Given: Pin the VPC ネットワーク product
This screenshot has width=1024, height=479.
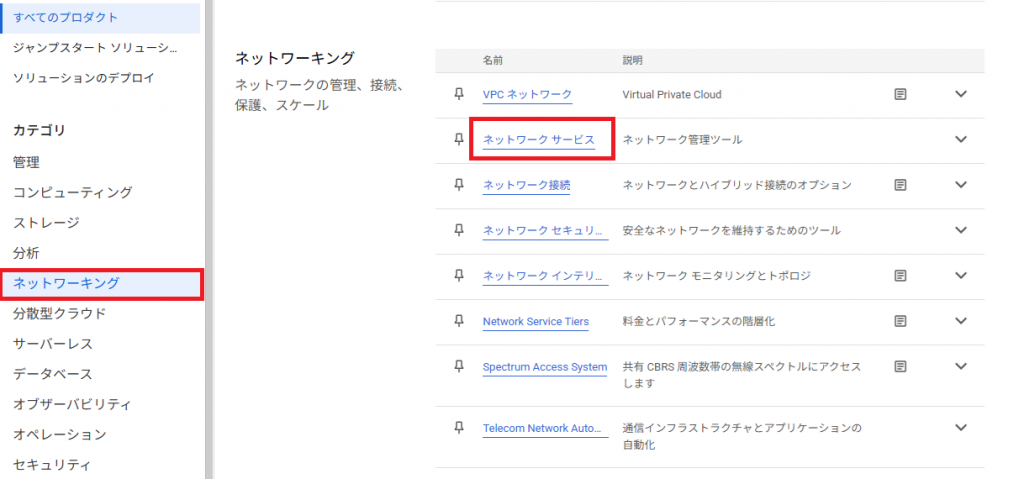Looking at the screenshot, I should point(458,94).
